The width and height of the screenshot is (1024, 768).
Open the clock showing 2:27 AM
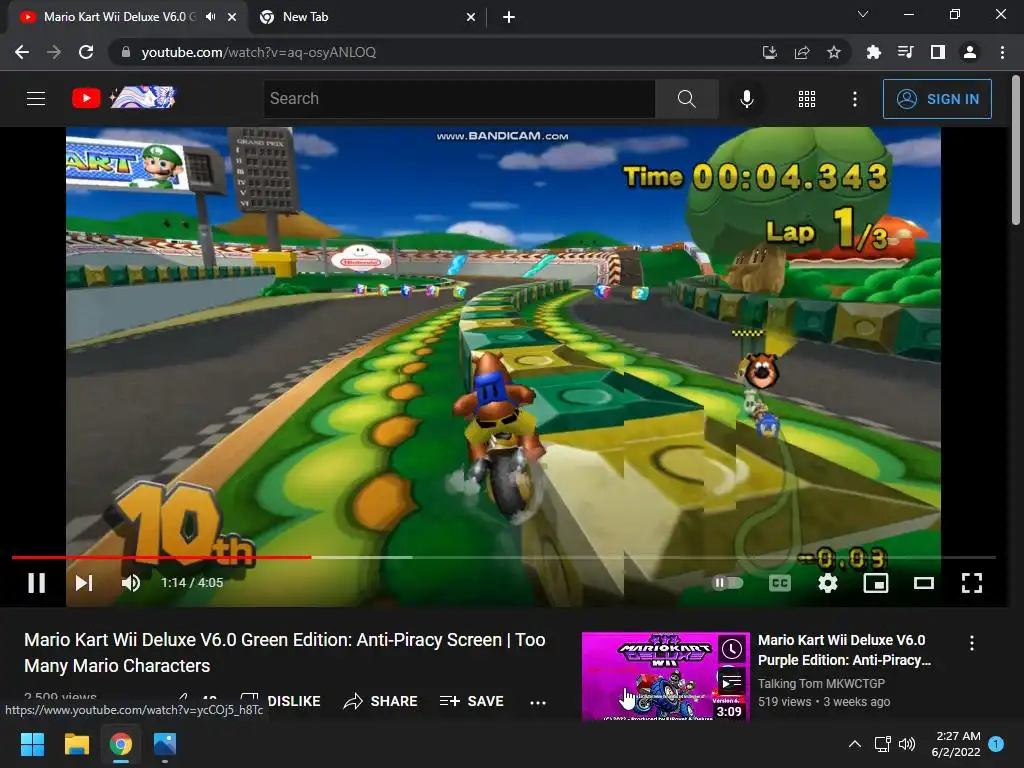[955, 744]
